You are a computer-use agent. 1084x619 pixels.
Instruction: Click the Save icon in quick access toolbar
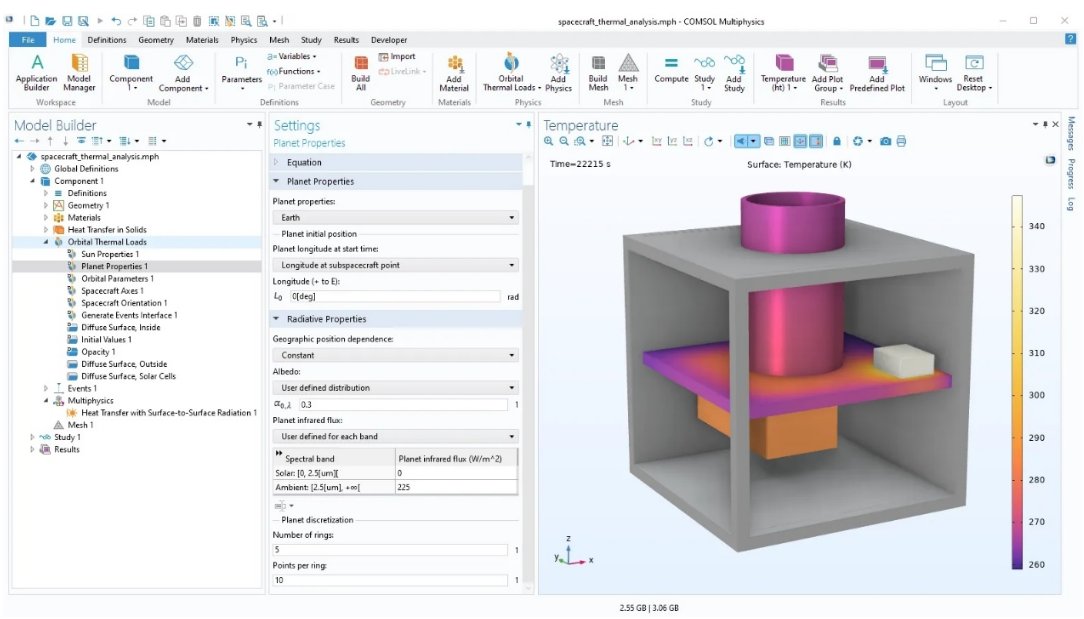[x=67, y=21]
